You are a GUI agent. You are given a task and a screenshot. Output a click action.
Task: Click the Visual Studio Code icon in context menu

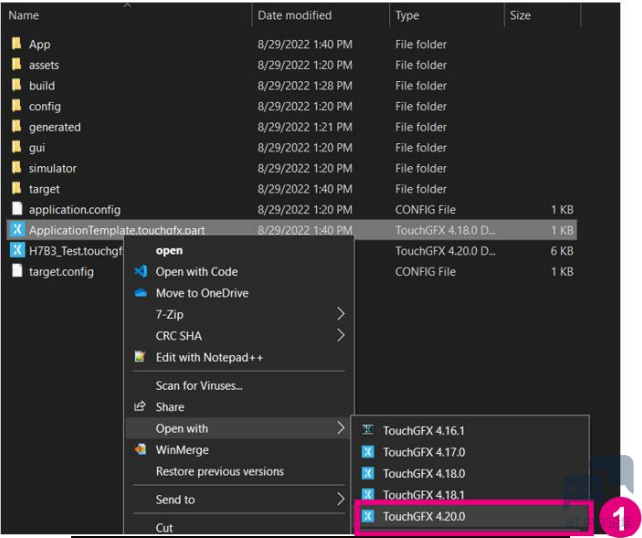(x=141, y=271)
